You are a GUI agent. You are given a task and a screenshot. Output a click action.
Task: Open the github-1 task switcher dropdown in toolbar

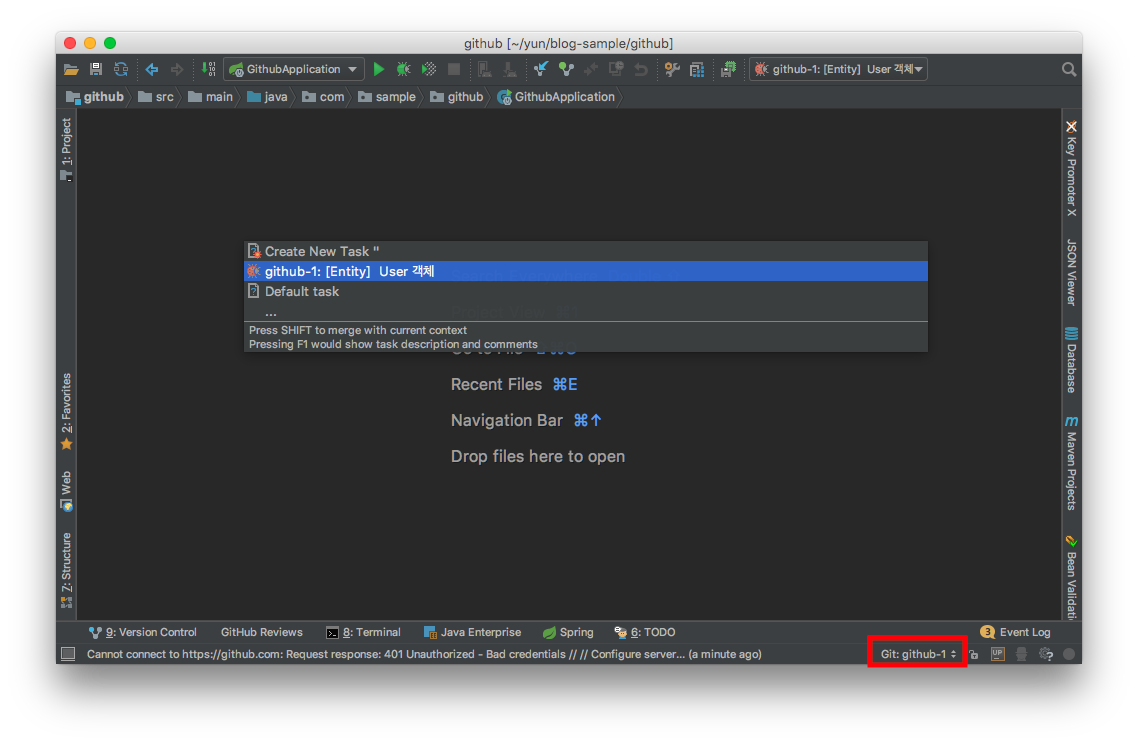point(838,69)
